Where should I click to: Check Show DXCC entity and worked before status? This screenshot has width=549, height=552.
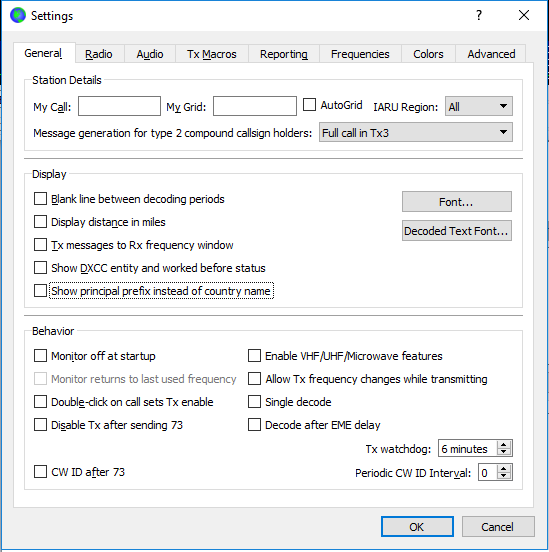[40, 268]
